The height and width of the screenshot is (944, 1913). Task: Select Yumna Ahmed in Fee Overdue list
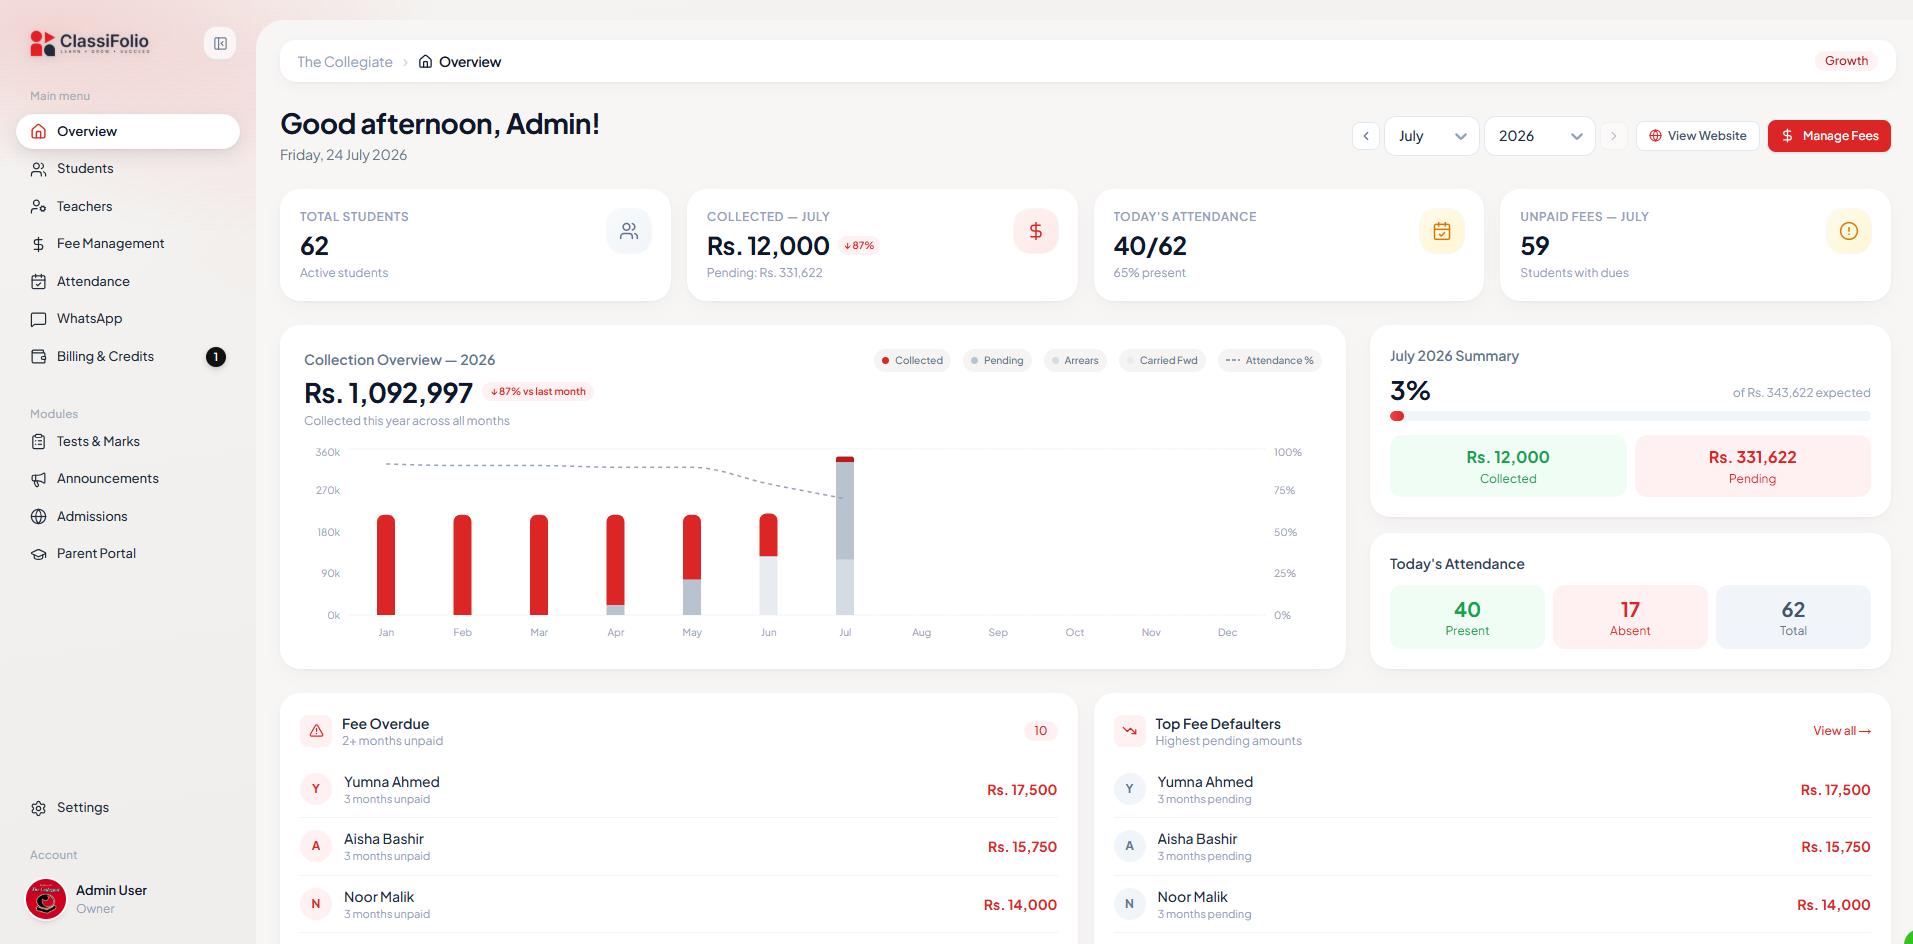pos(679,790)
